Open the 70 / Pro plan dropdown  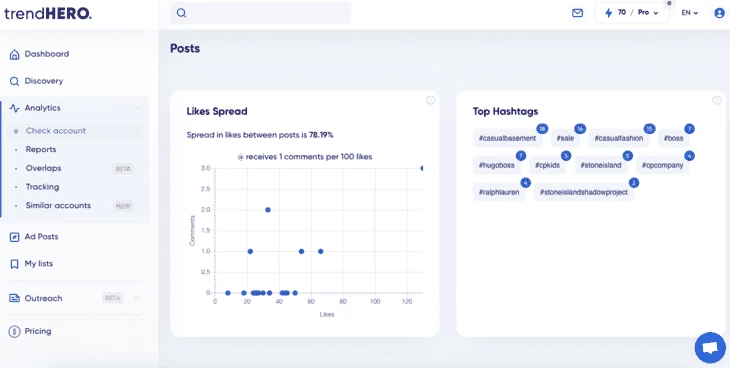click(x=632, y=13)
